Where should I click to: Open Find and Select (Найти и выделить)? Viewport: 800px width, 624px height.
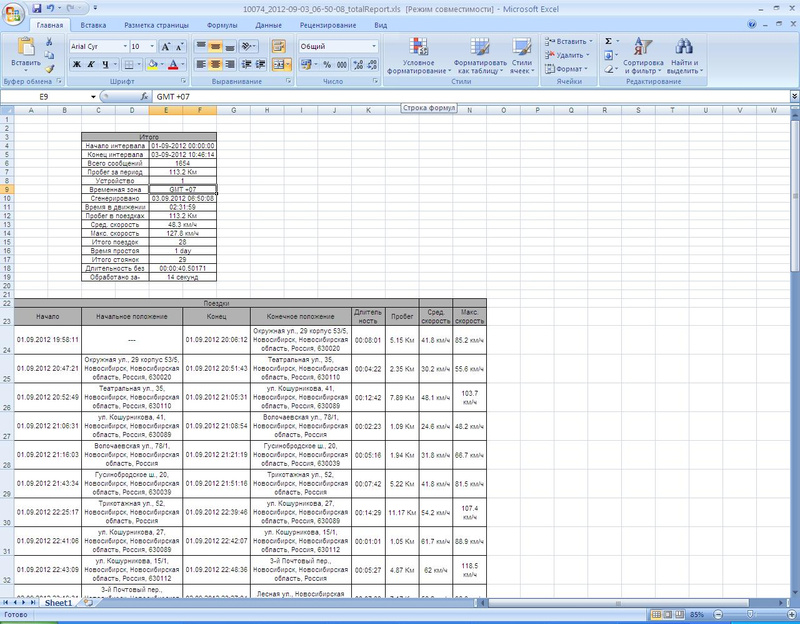683,55
